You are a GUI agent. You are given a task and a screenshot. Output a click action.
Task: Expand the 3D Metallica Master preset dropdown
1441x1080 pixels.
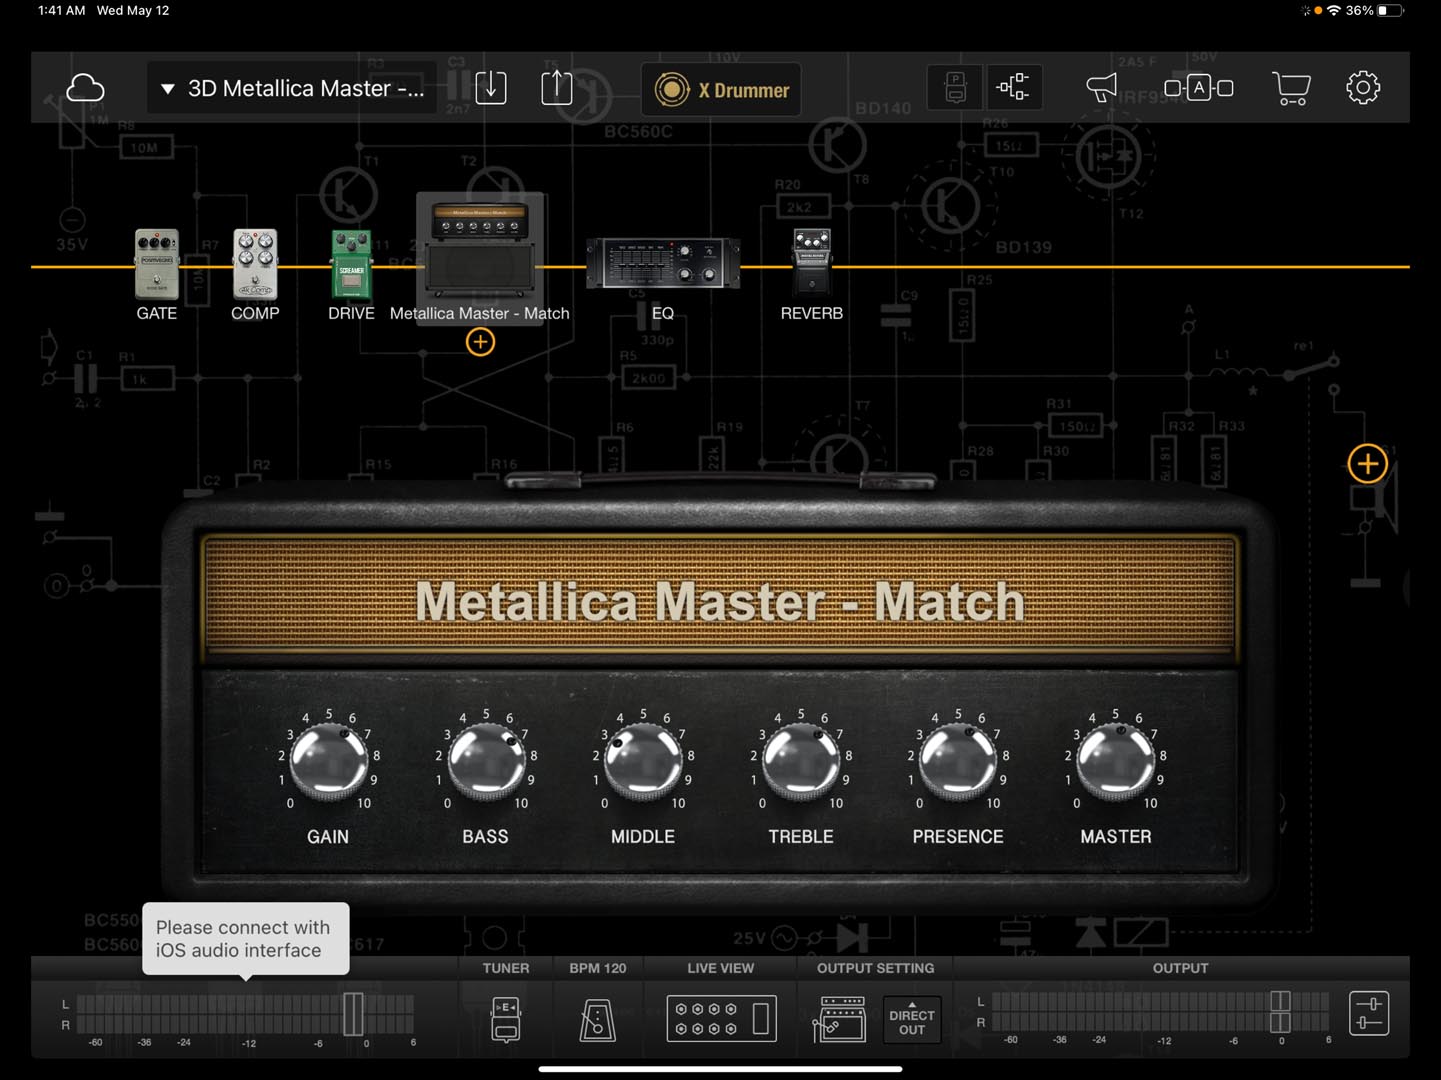pos(292,88)
